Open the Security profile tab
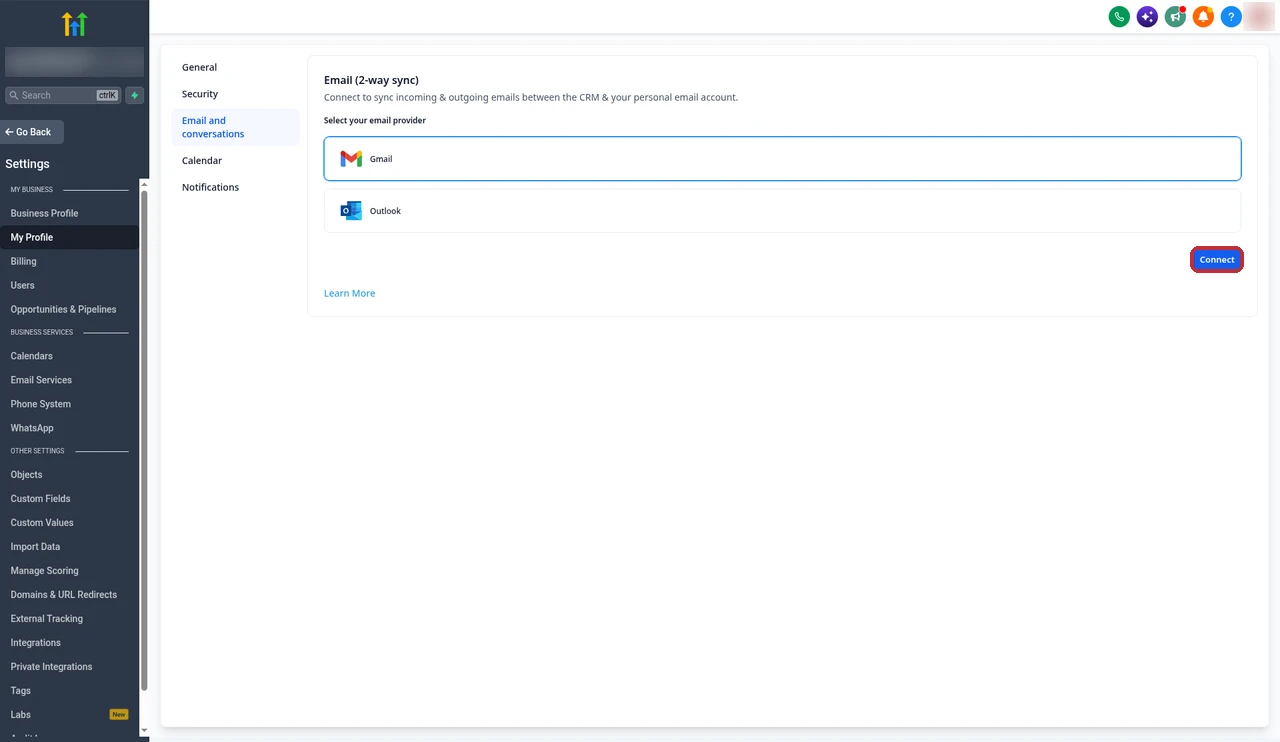Viewport: 1280px width, 742px height. tap(200, 94)
